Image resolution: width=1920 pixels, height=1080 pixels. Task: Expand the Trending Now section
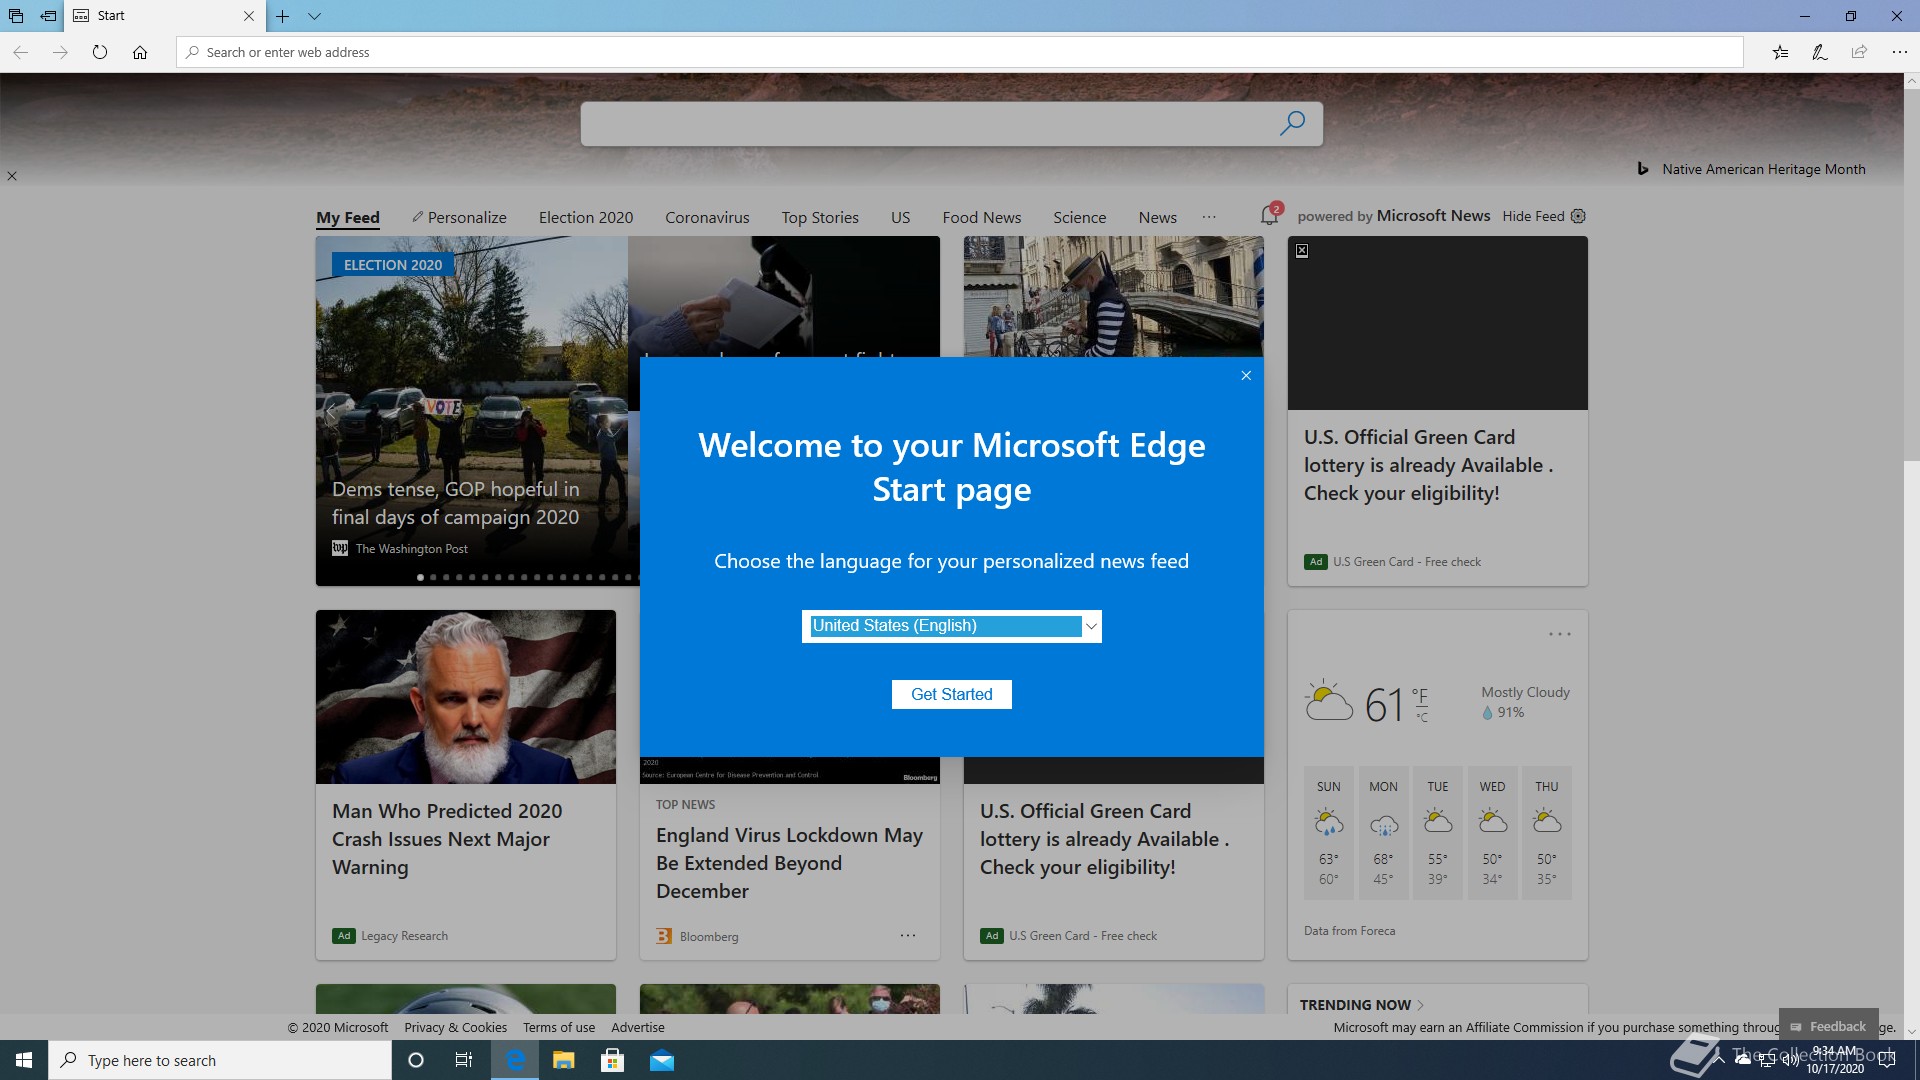click(1362, 1004)
